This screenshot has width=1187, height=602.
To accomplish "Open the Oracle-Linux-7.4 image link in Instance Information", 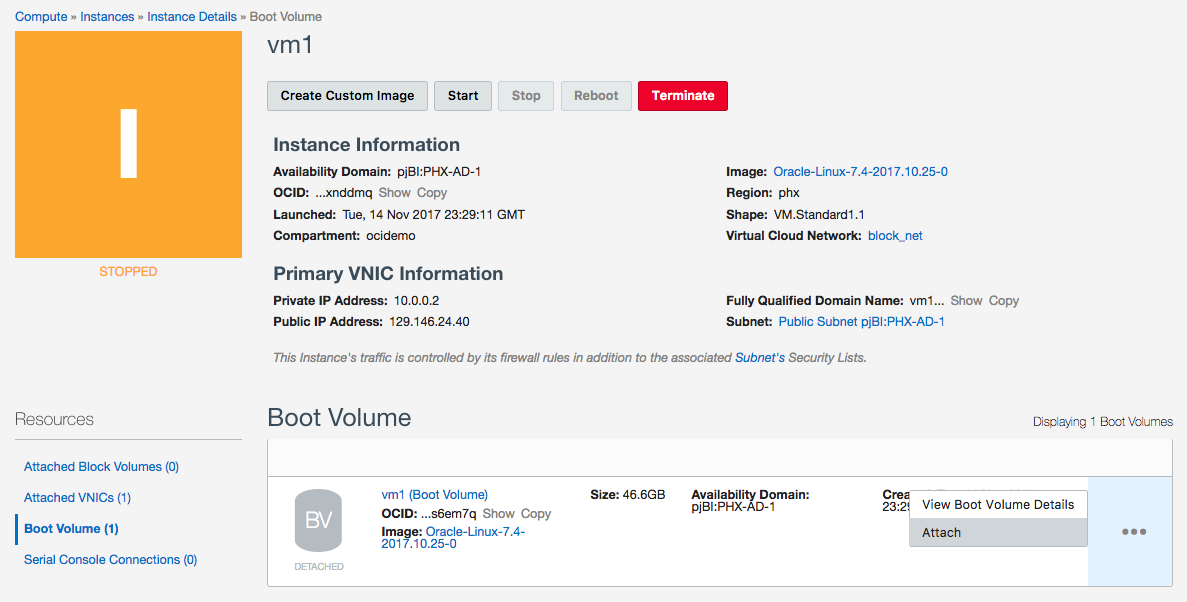I will pos(860,172).
